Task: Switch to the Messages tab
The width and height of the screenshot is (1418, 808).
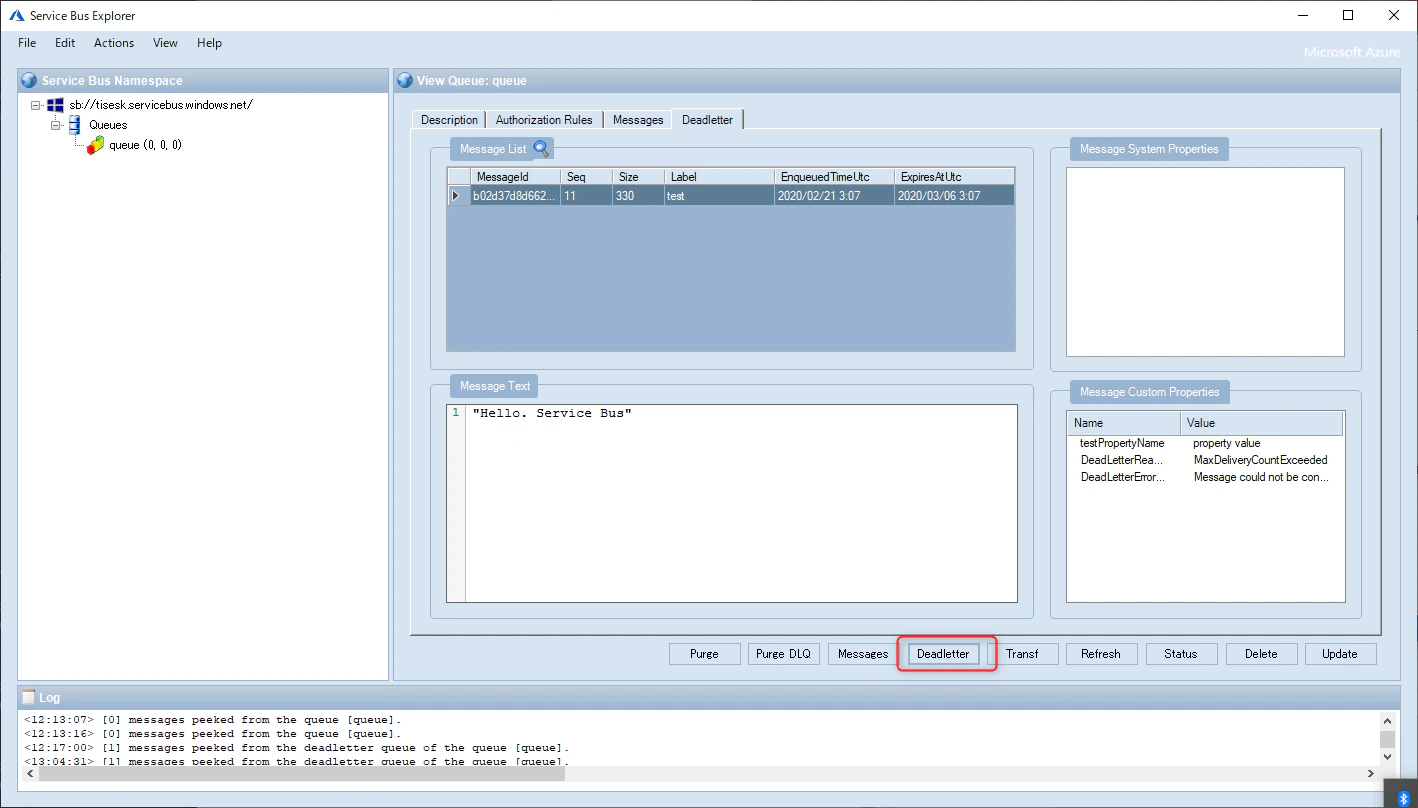Action: click(x=638, y=120)
